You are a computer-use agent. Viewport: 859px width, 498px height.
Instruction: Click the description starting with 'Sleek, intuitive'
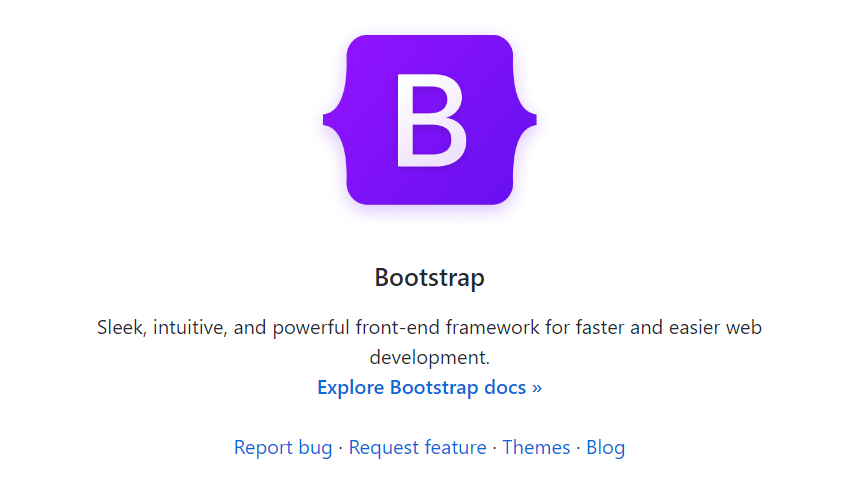[x=430, y=342]
